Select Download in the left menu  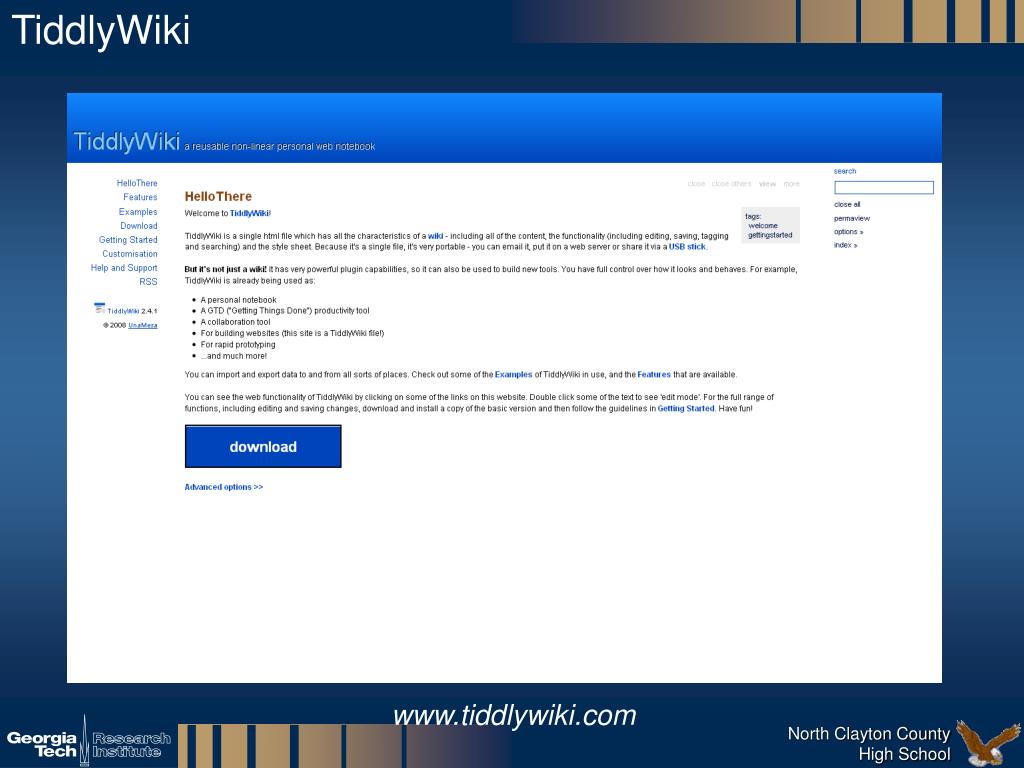[138, 226]
